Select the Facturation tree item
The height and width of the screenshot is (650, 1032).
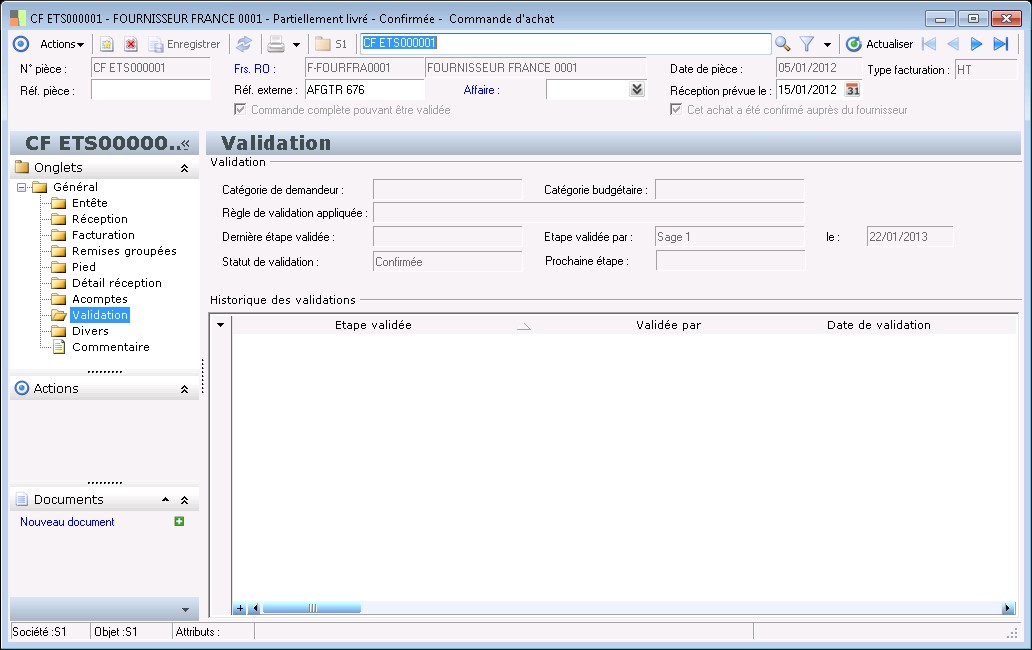(x=103, y=235)
